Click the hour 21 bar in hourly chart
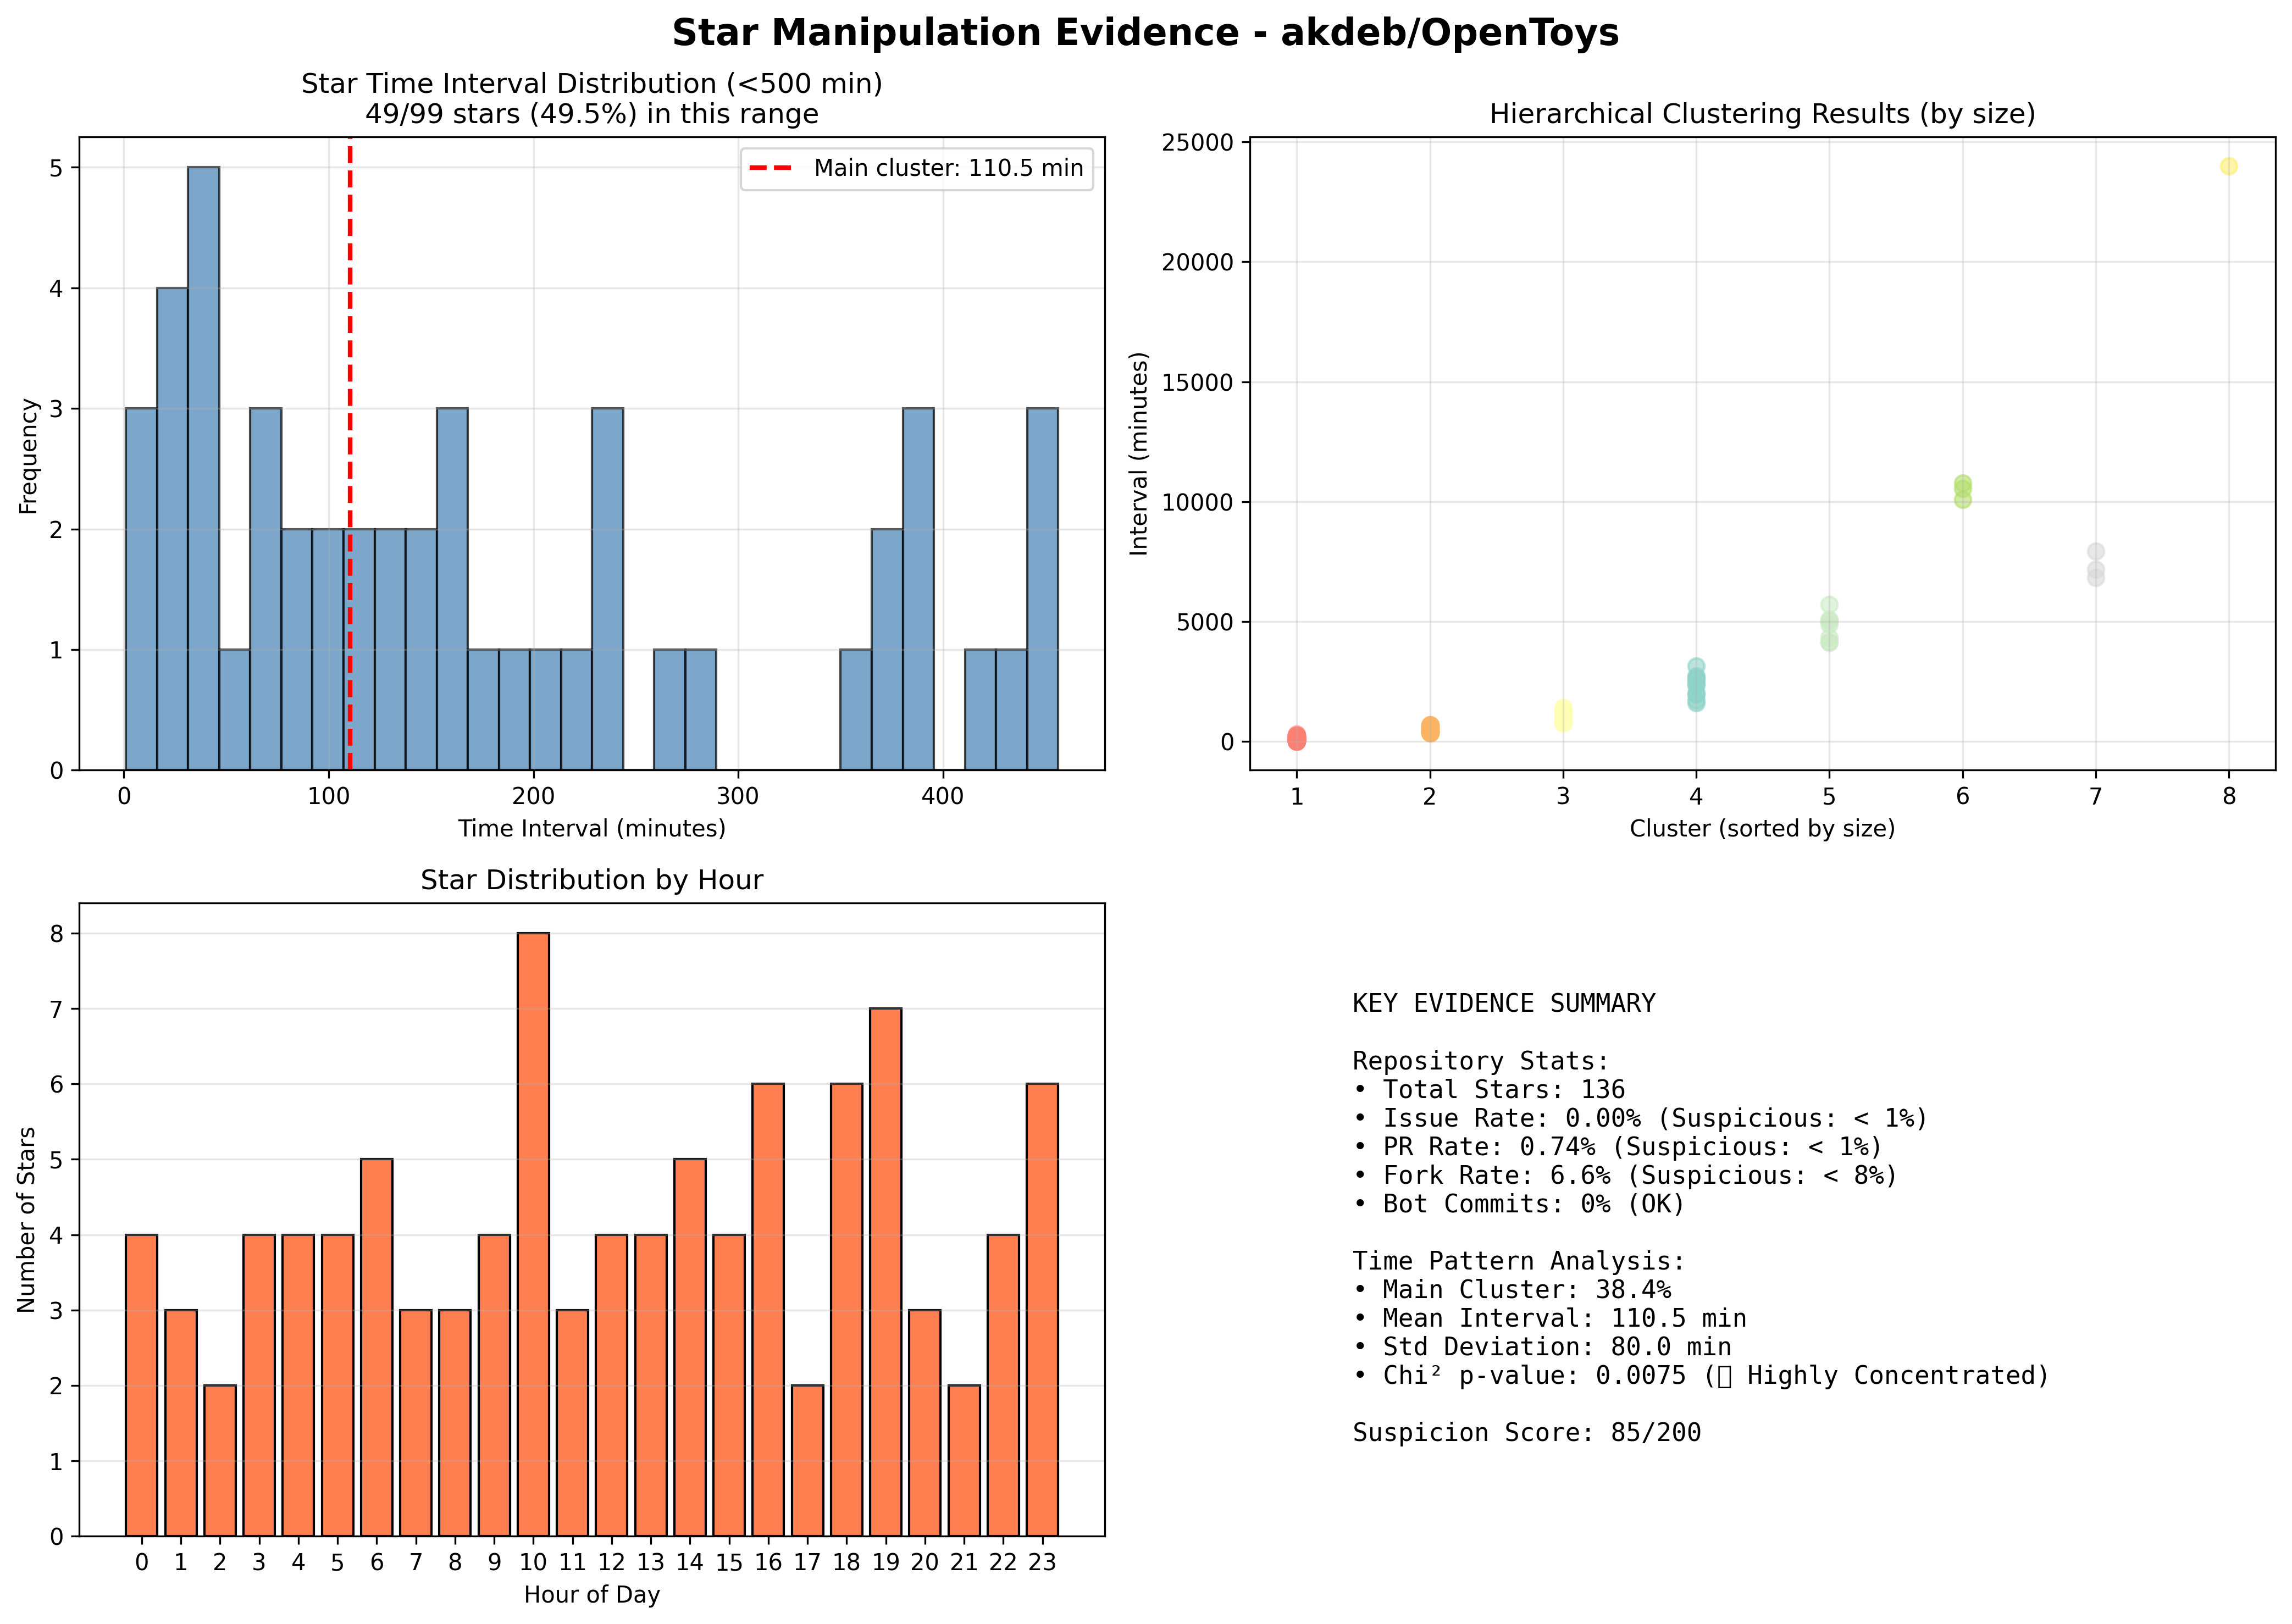The height and width of the screenshot is (1624, 2292). [964, 1461]
